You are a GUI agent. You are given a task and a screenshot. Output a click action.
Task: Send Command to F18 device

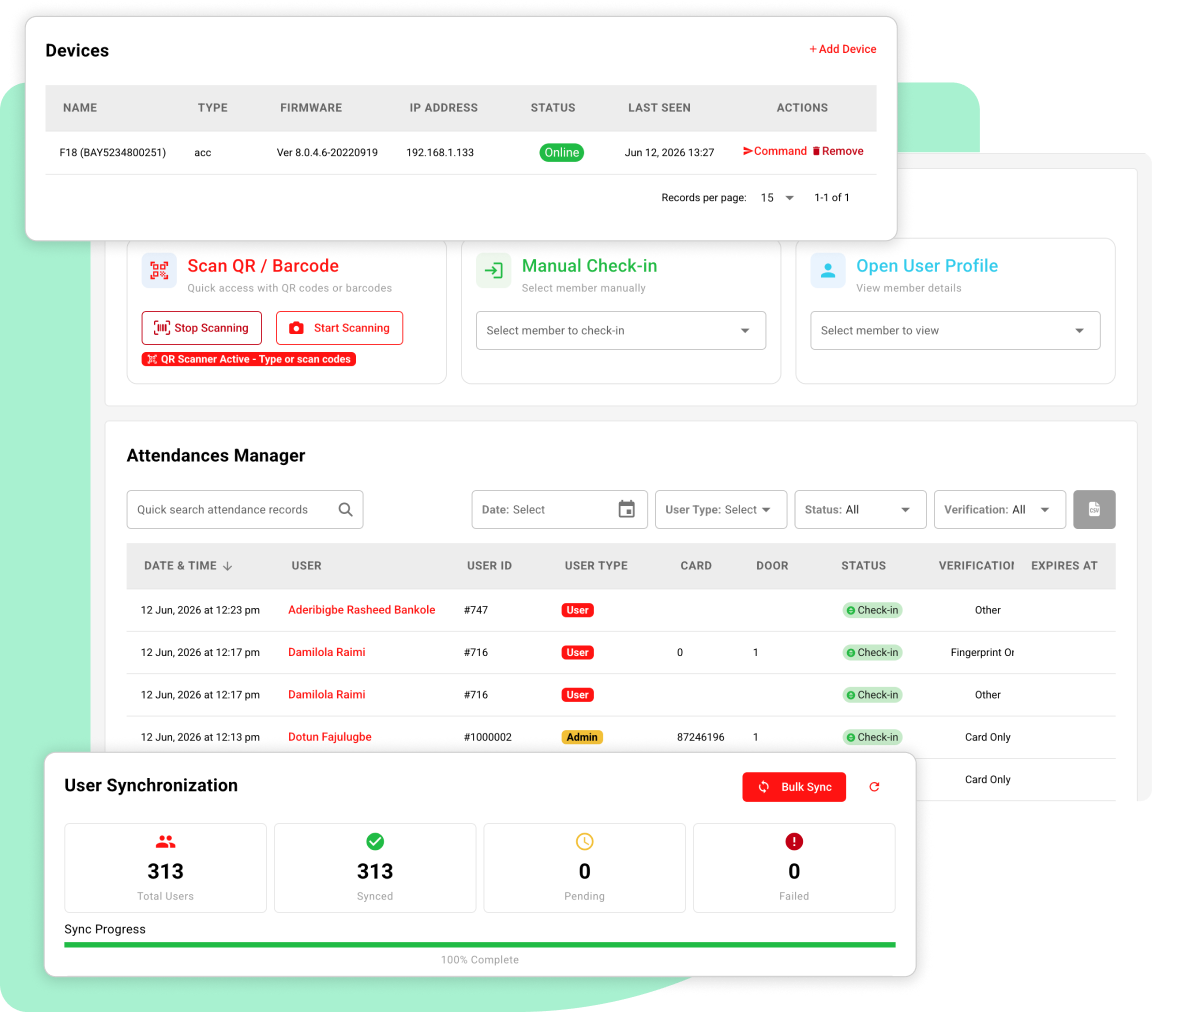coord(775,151)
